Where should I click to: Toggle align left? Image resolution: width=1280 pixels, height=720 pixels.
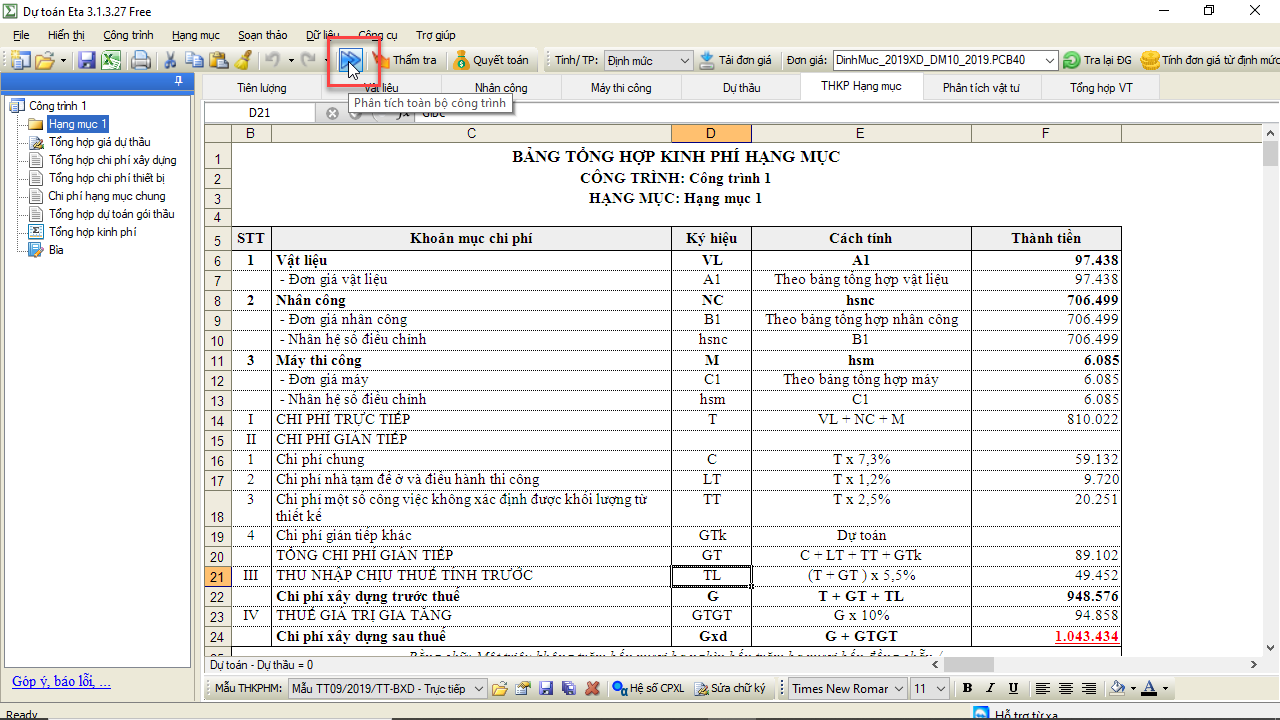point(1043,688)
